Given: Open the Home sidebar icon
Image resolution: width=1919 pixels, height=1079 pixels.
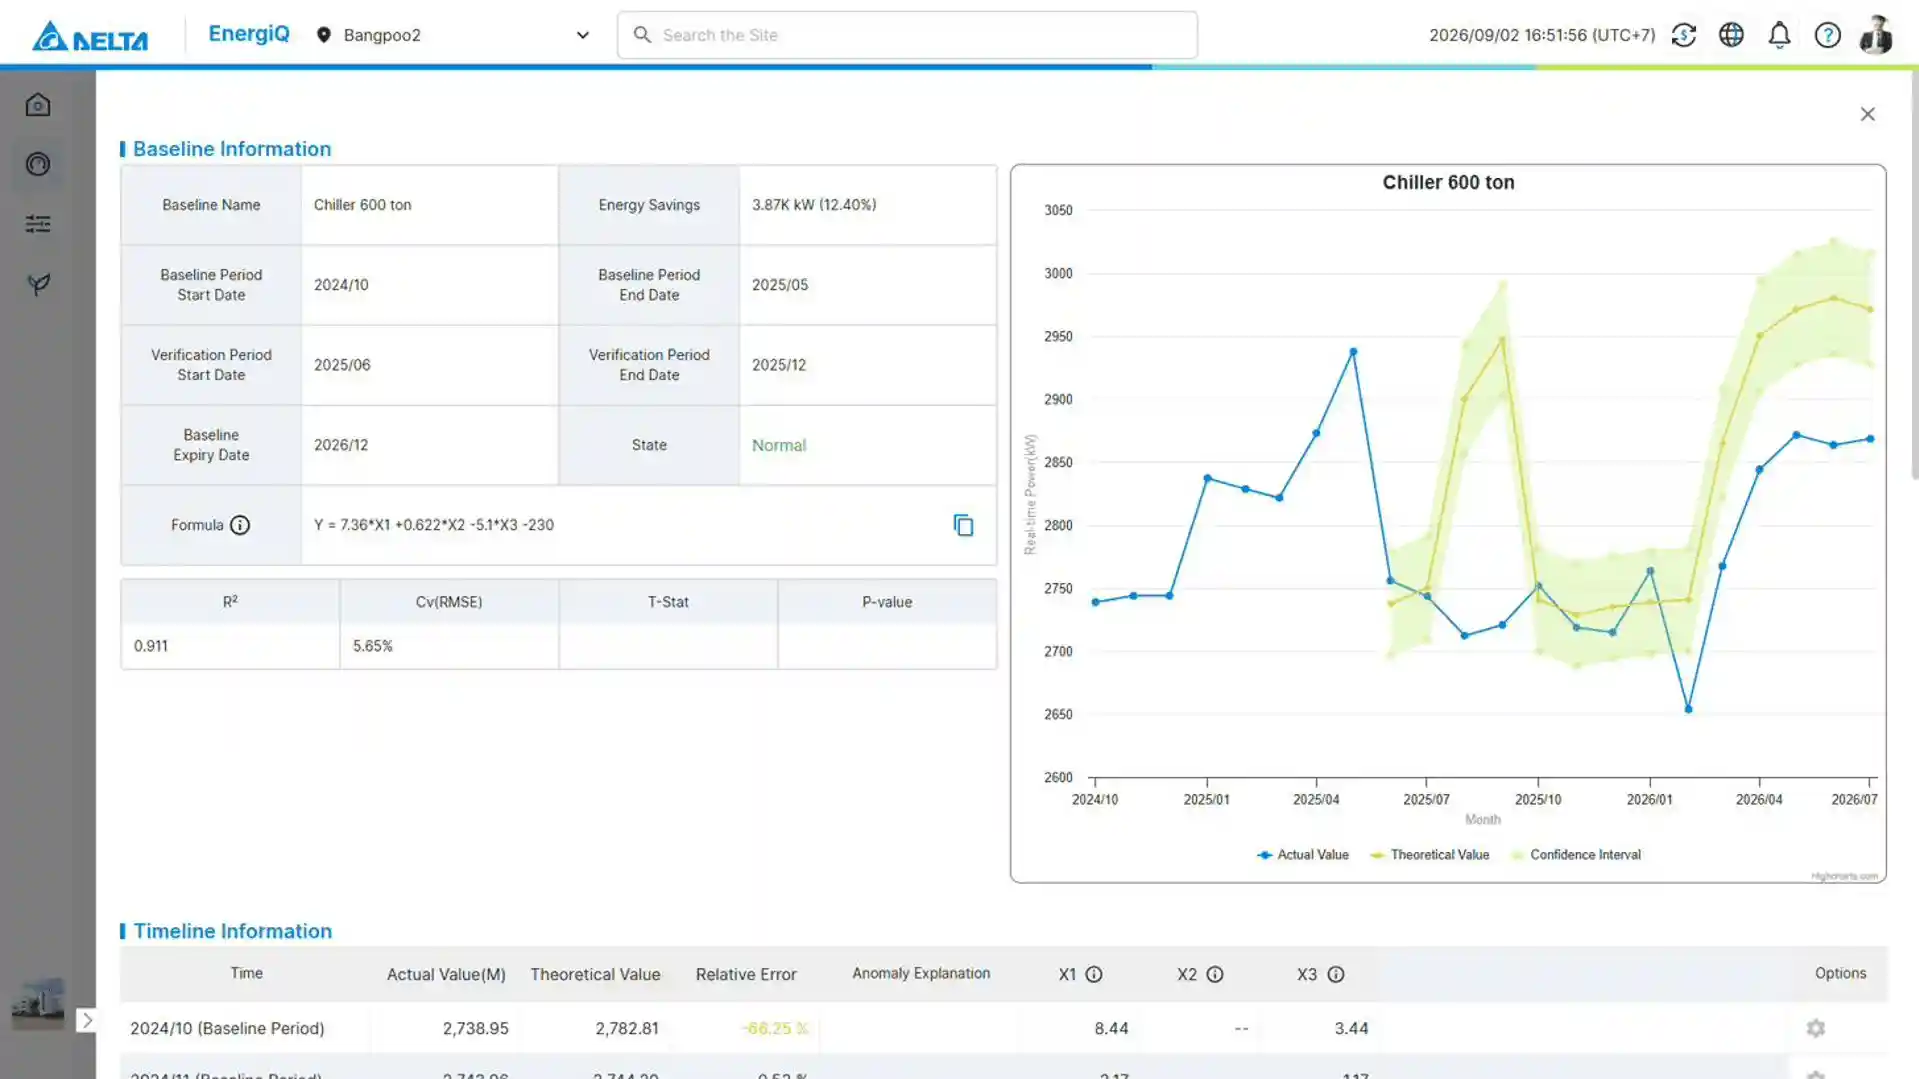Looking at the screenshot, I should pos(38,105).
